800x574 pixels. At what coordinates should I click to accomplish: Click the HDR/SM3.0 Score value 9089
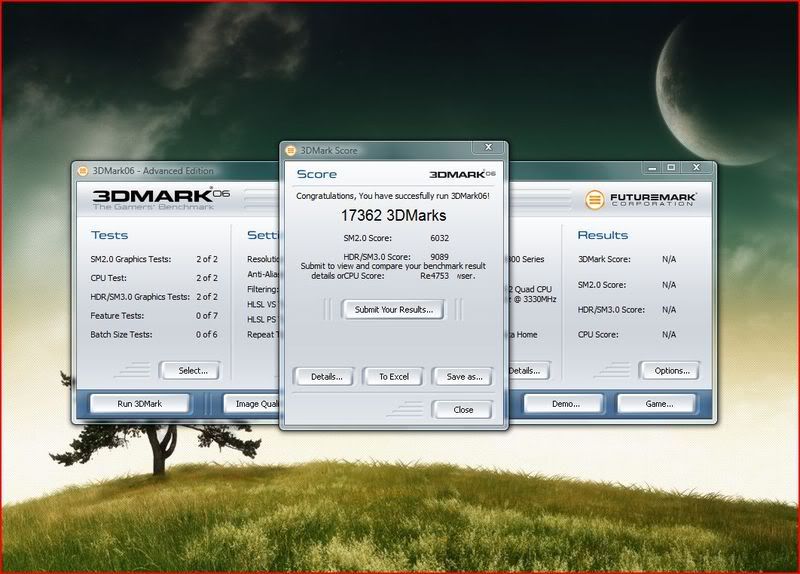tap(439, 257)
